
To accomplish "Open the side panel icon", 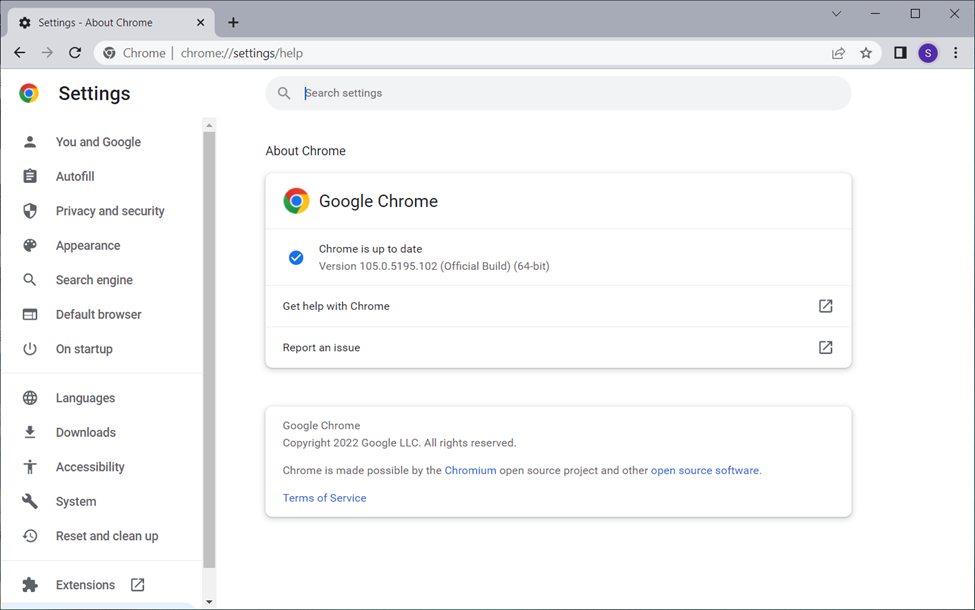I will tap(900, 53).
